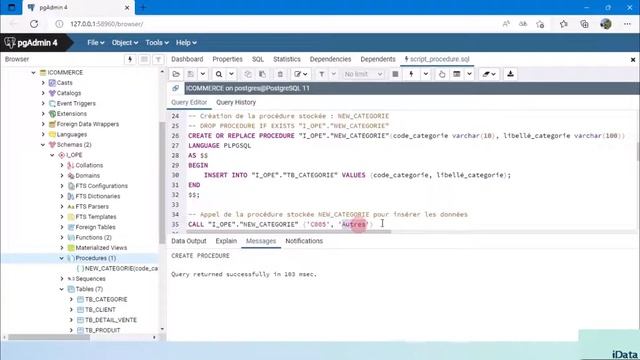Select the Query Editor tab

point(189,102)
